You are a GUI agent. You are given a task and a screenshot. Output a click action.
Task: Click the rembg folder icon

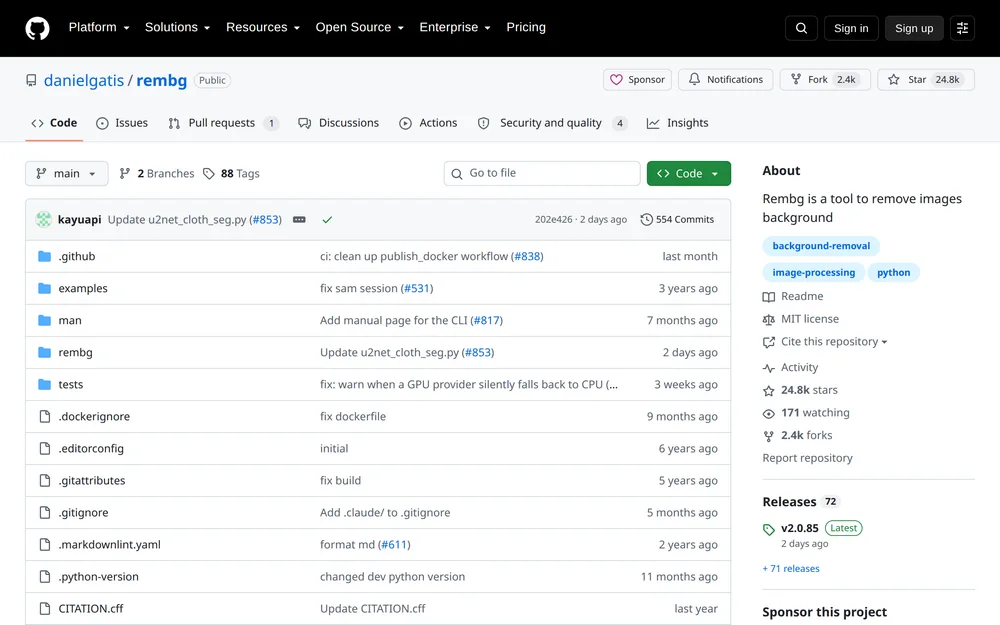(44, 352)
